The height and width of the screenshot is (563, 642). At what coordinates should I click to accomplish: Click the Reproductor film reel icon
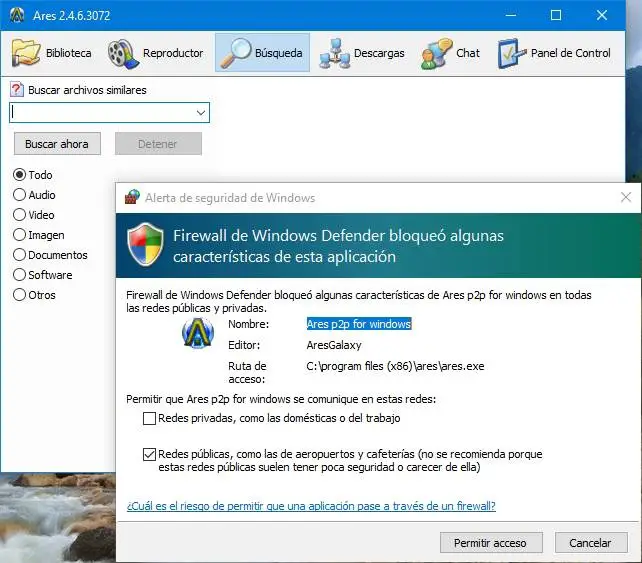[123, 53]
